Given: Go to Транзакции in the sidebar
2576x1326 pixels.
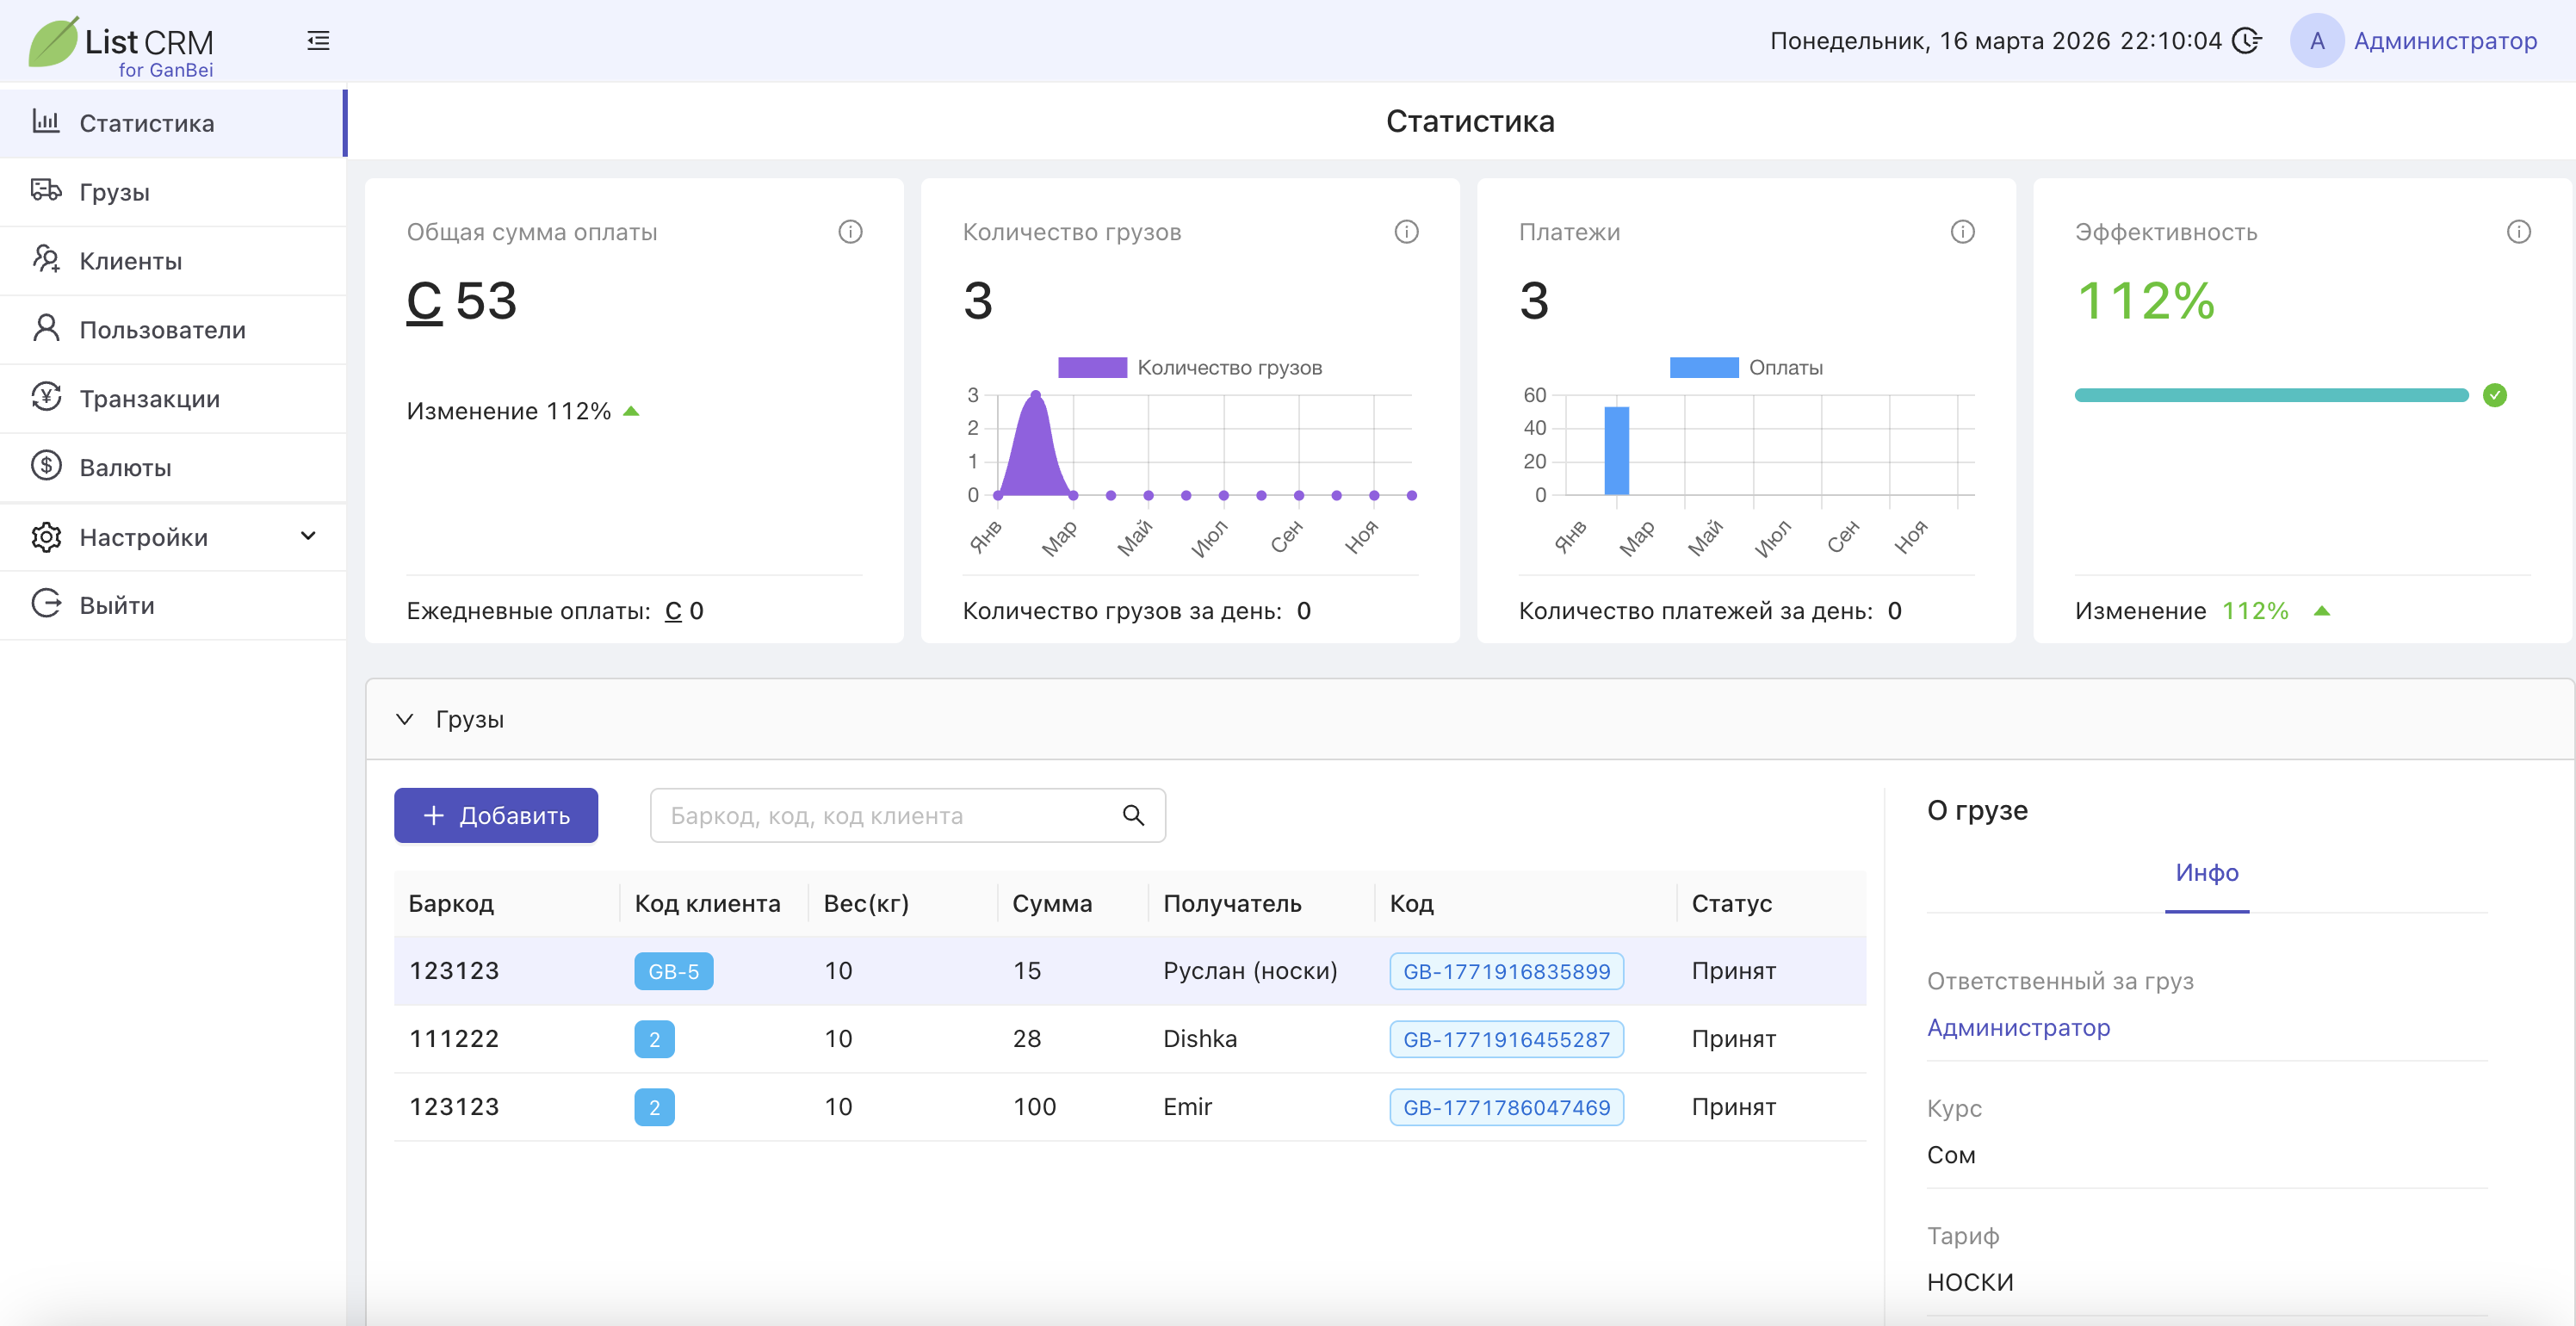Looking at the screenshot, I should tap(149, 398).
